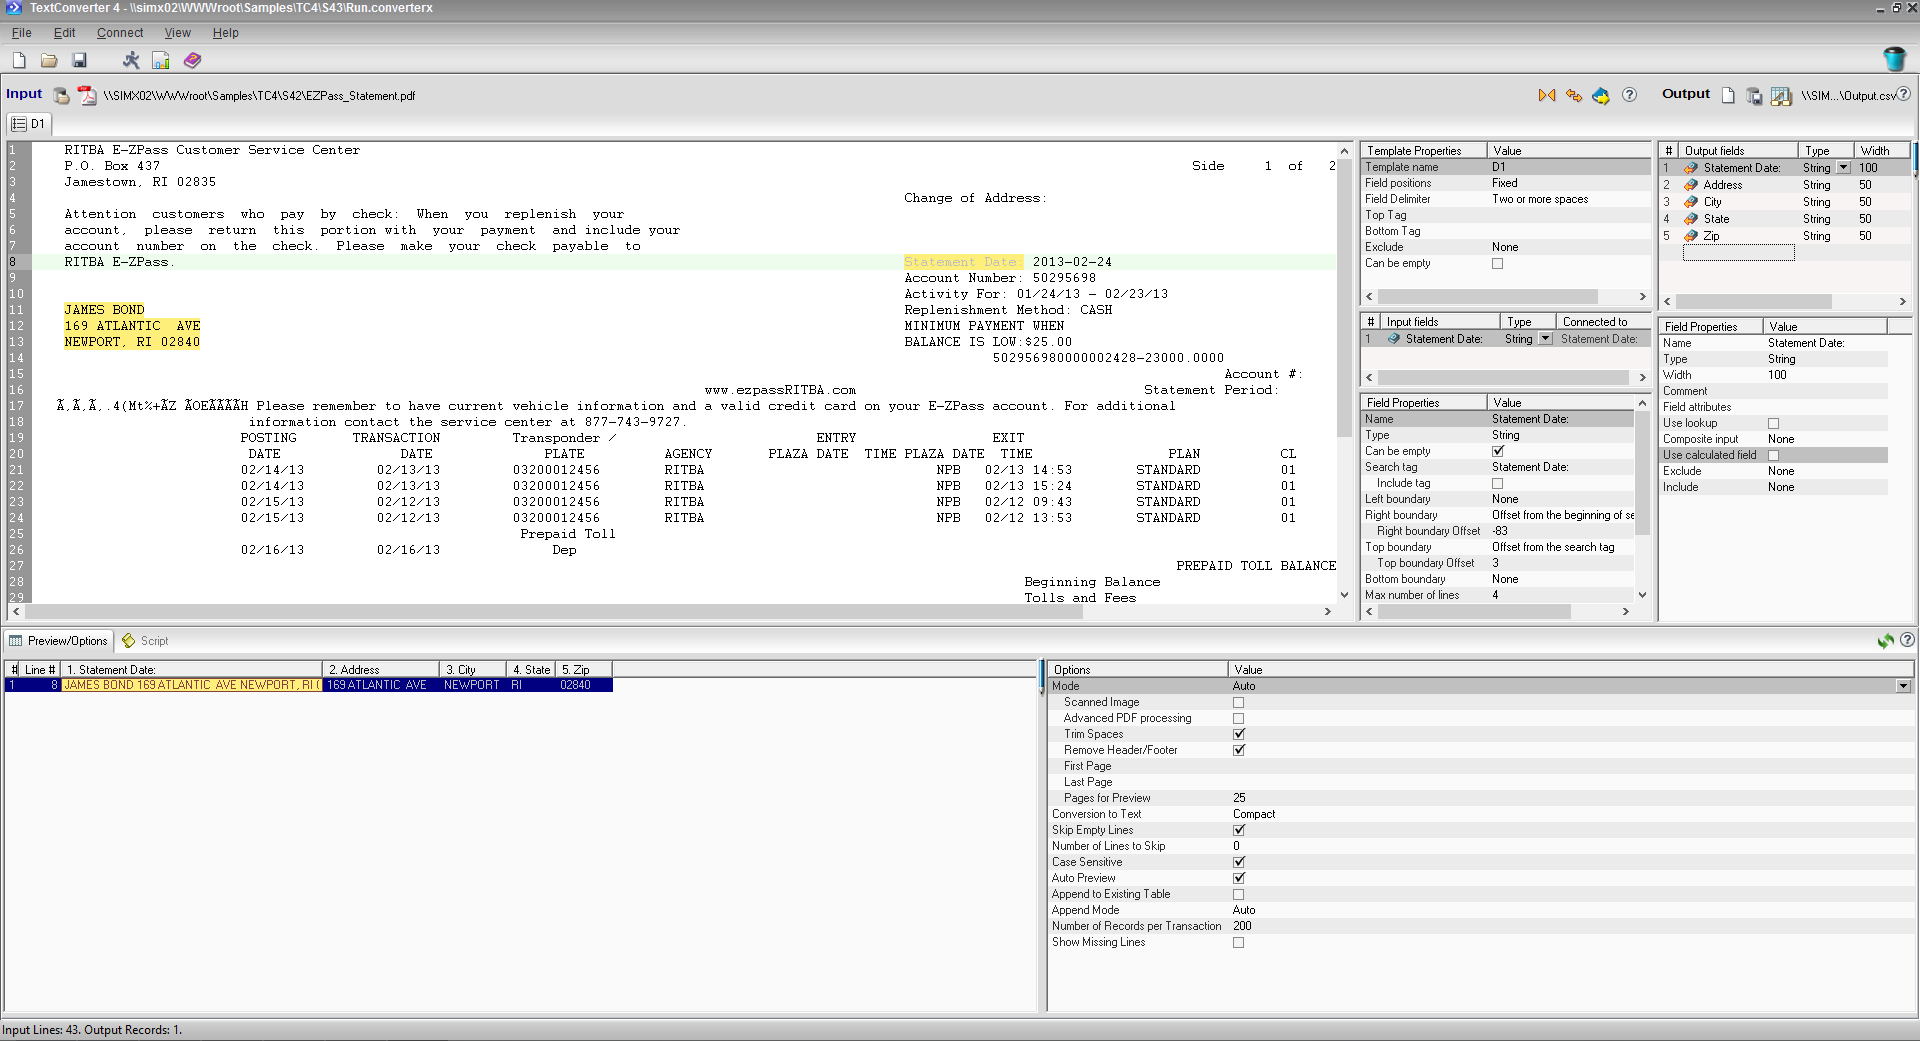Click the Open folder toolbar icon
This screenshot has width=1920, height=1041.
pos(49,61)
